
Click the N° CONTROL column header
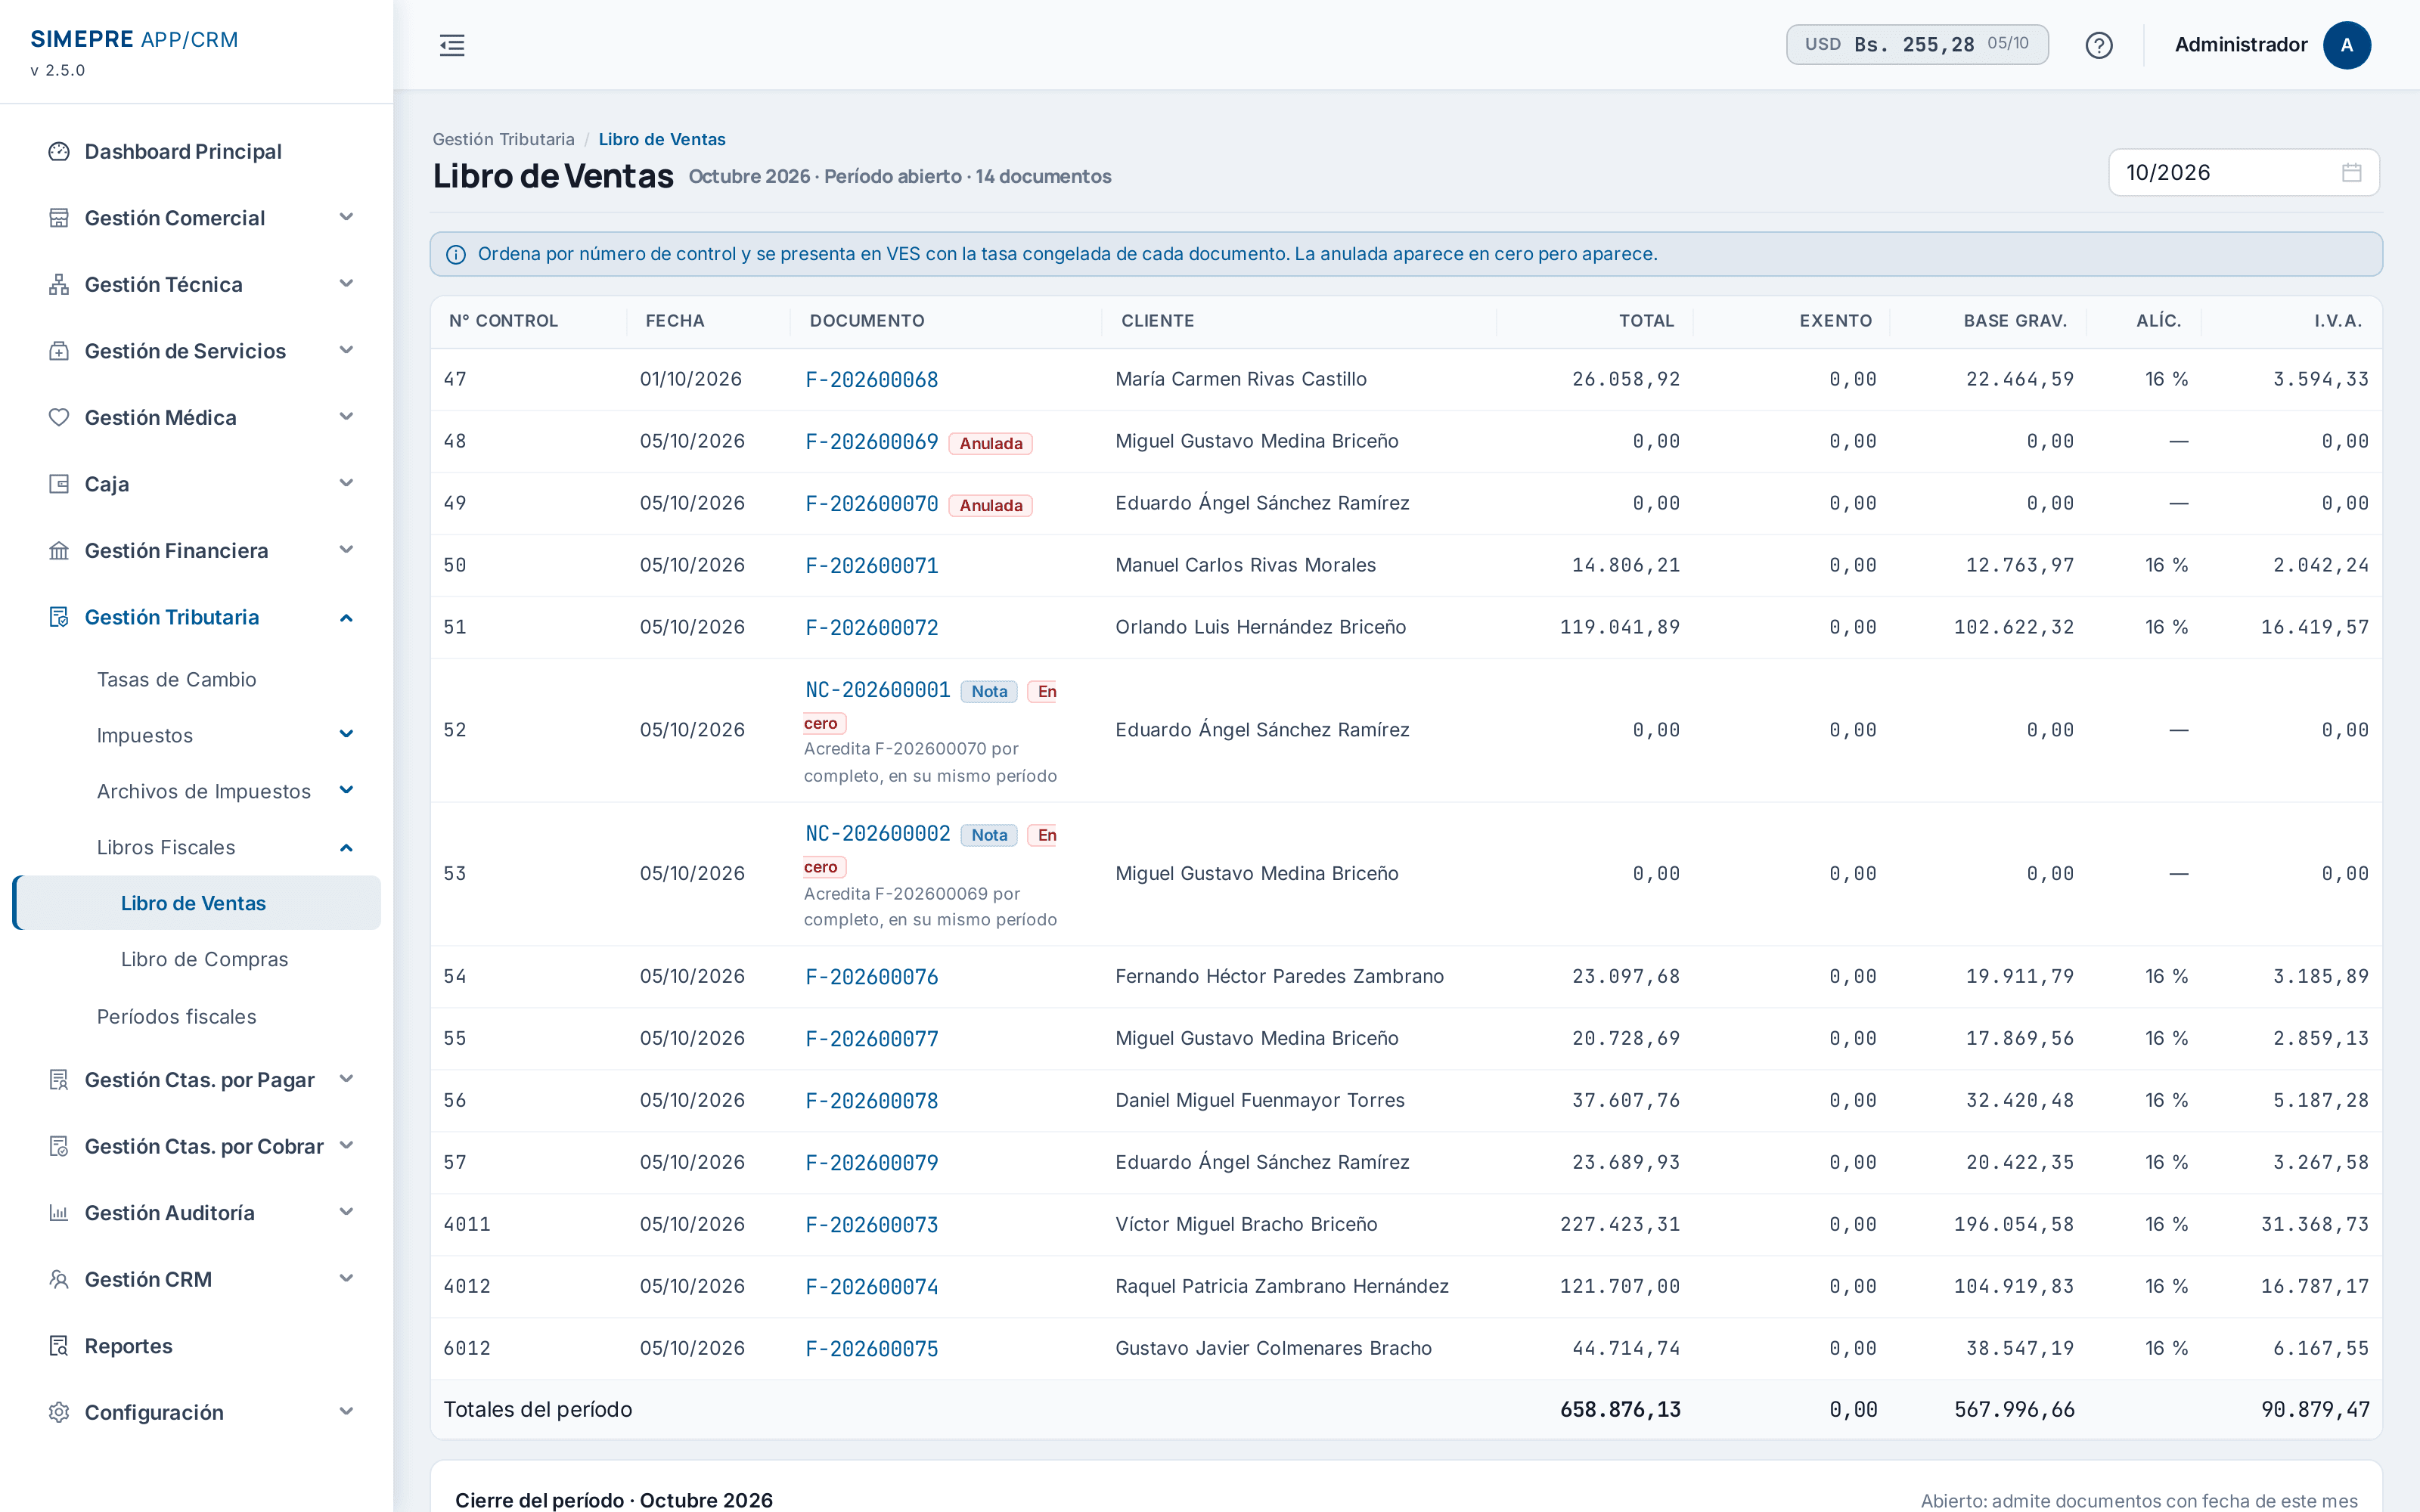[x=503, y=321]
